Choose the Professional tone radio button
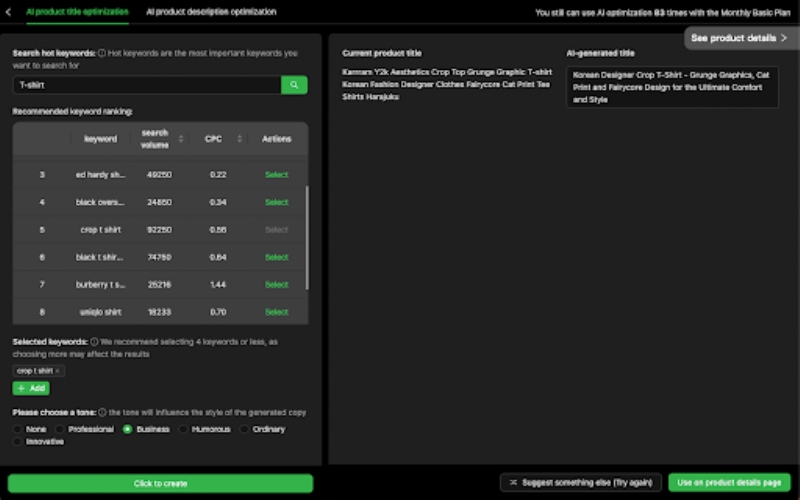 pyautogui.click(x=60, y=429)
